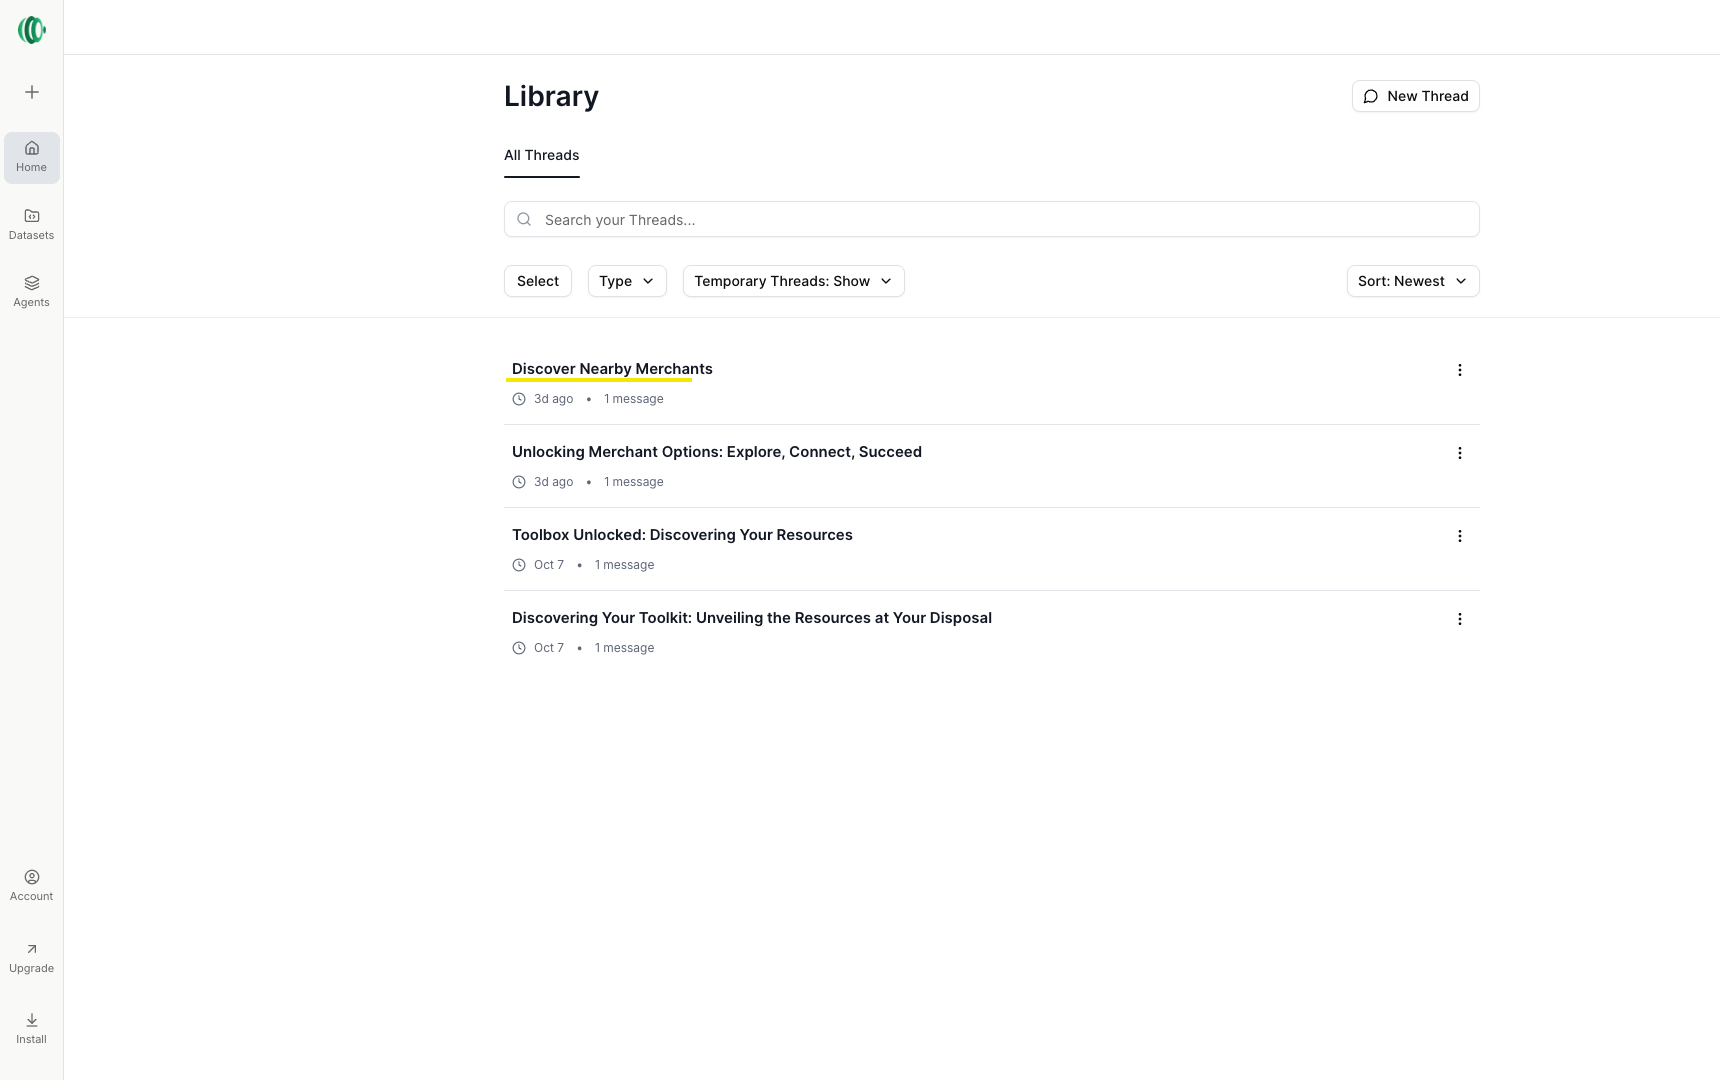The width and height of the screenshot is (1720, 1080).
Task: Click the Upgrade arrow icon
Action: pos(32,949)
